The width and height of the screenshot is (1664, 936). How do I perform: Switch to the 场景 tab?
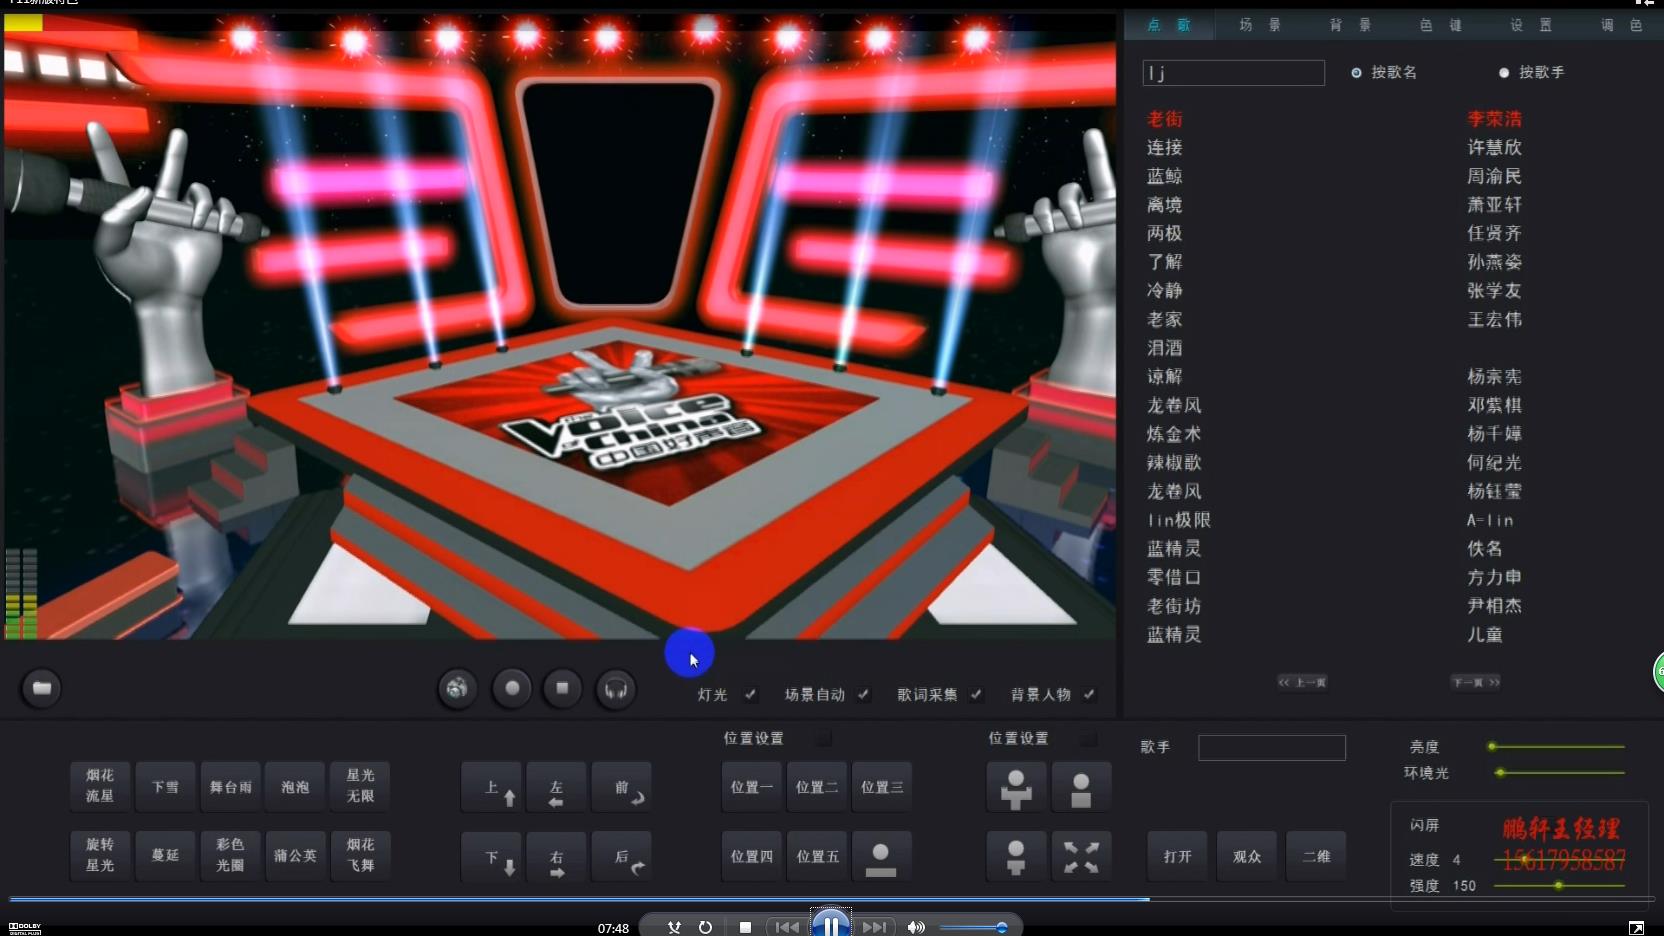tap(1260, 25)
